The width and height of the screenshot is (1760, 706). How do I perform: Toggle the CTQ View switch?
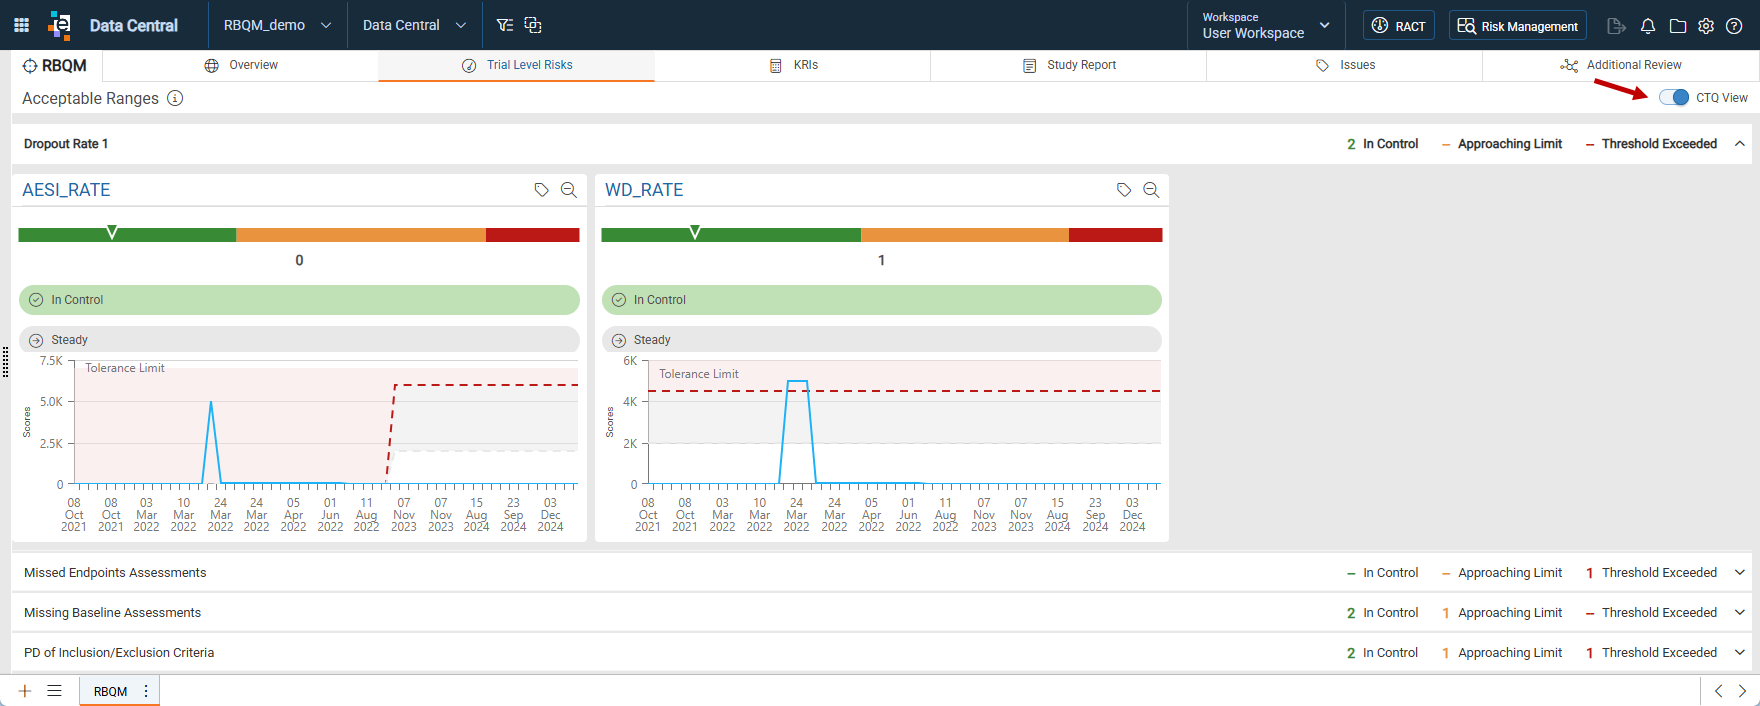click(x=1674, y=97)
